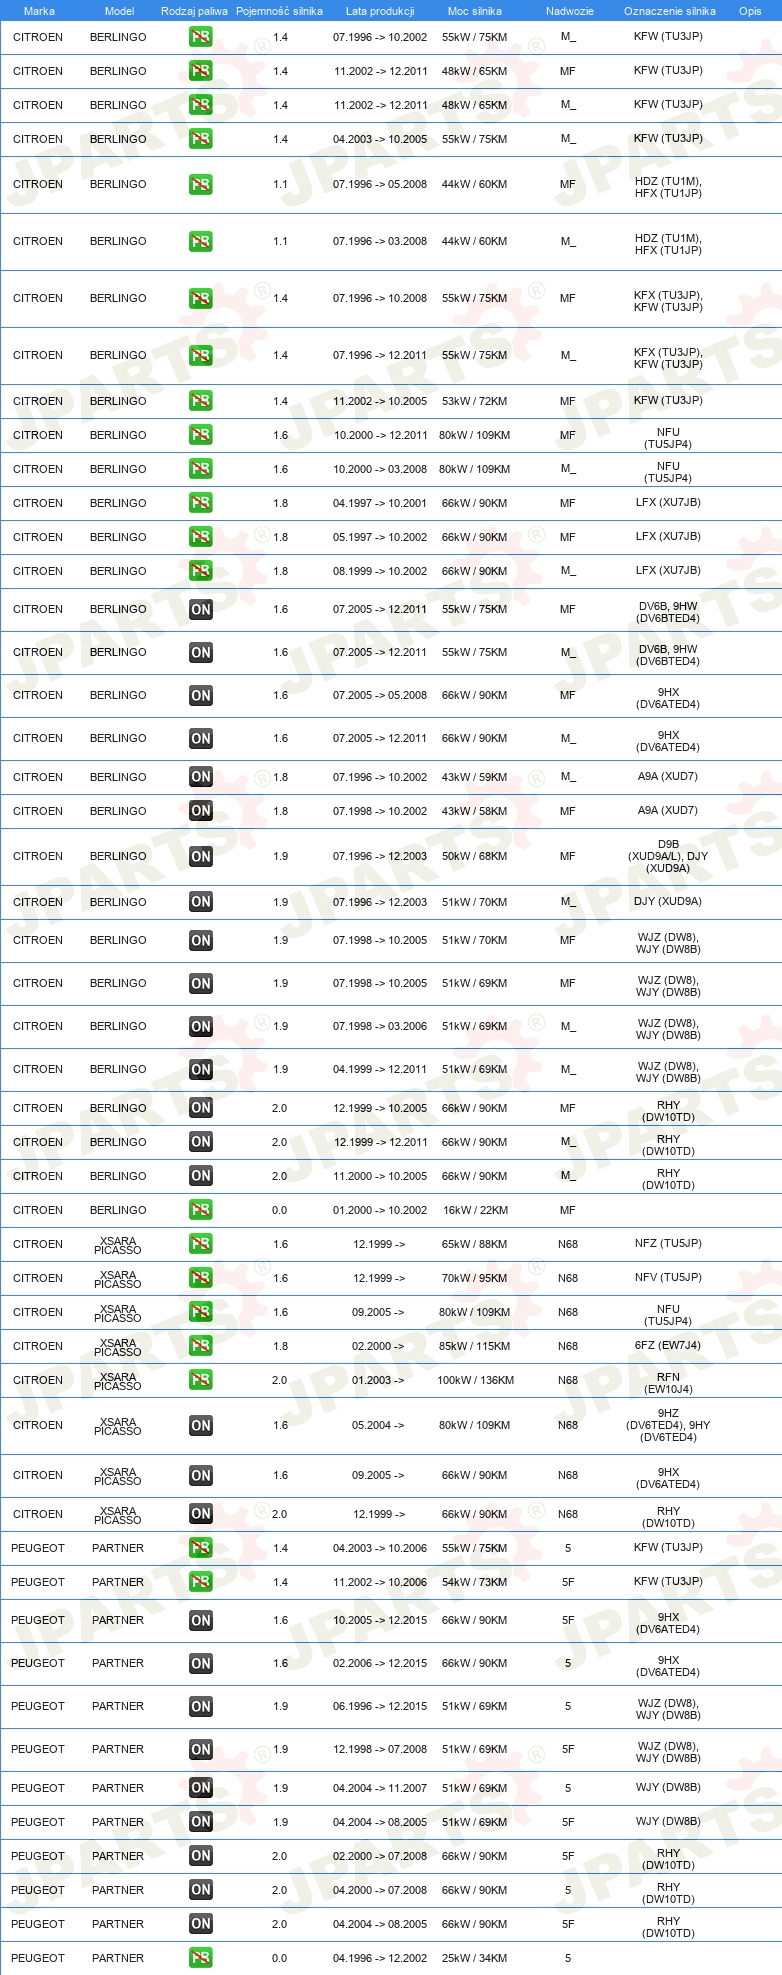Click the Model column header

click(x=119, y=11)
